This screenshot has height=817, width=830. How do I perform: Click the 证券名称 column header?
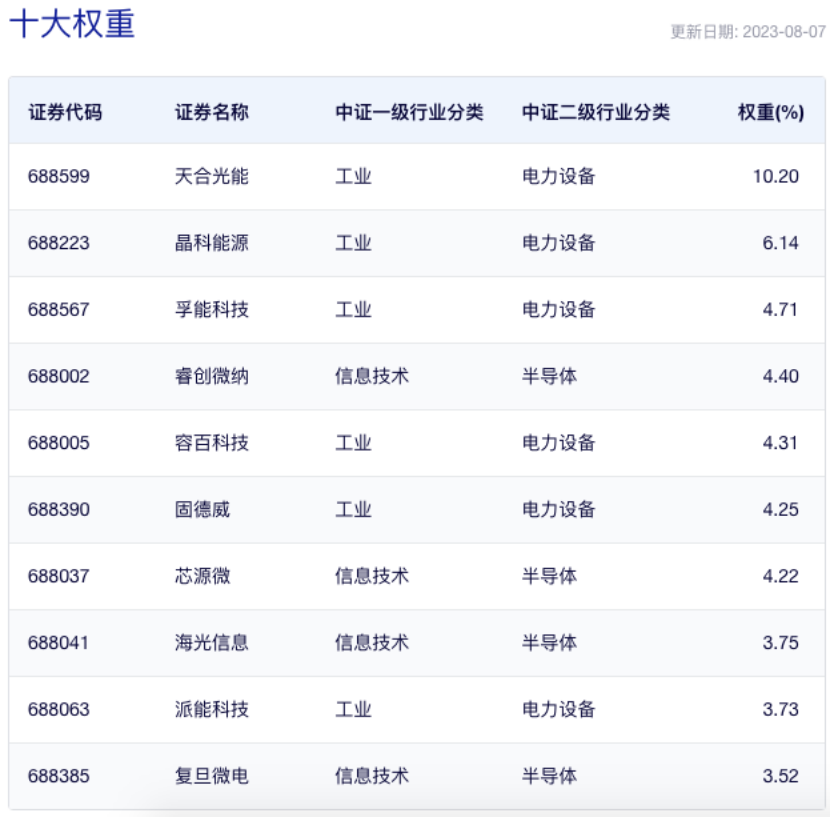click(x=212, y=112)
